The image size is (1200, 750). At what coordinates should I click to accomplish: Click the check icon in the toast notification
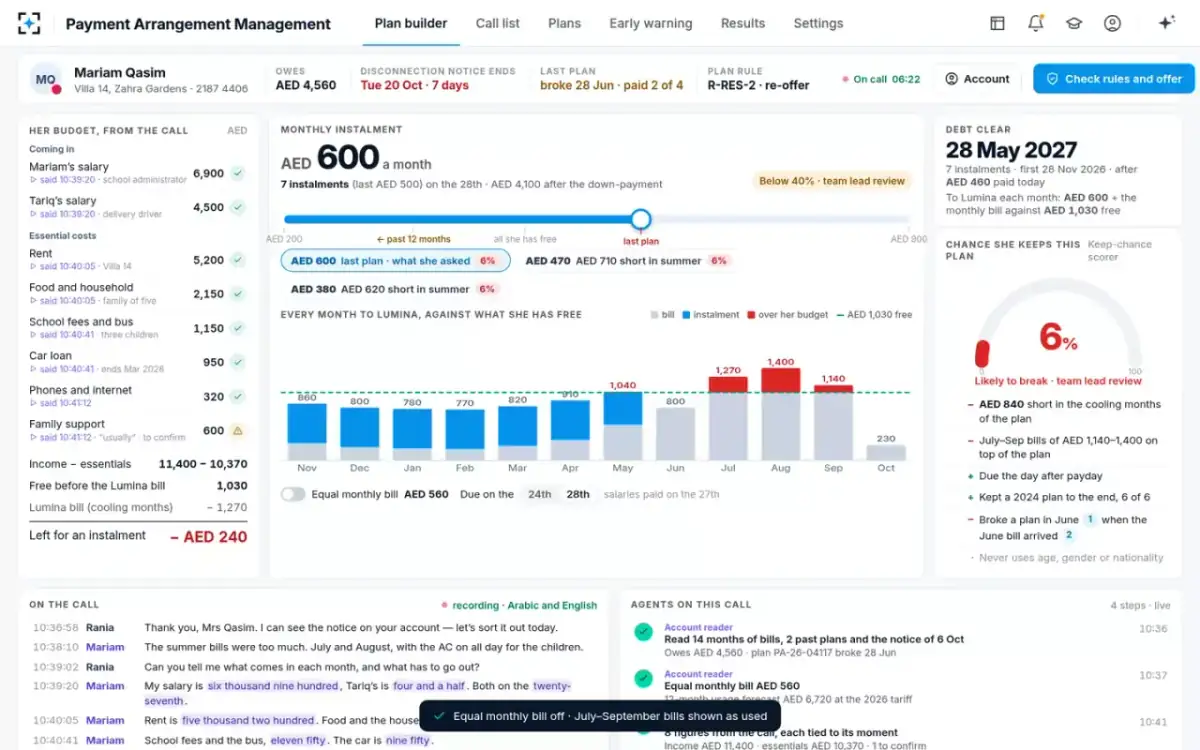point(438,716)
